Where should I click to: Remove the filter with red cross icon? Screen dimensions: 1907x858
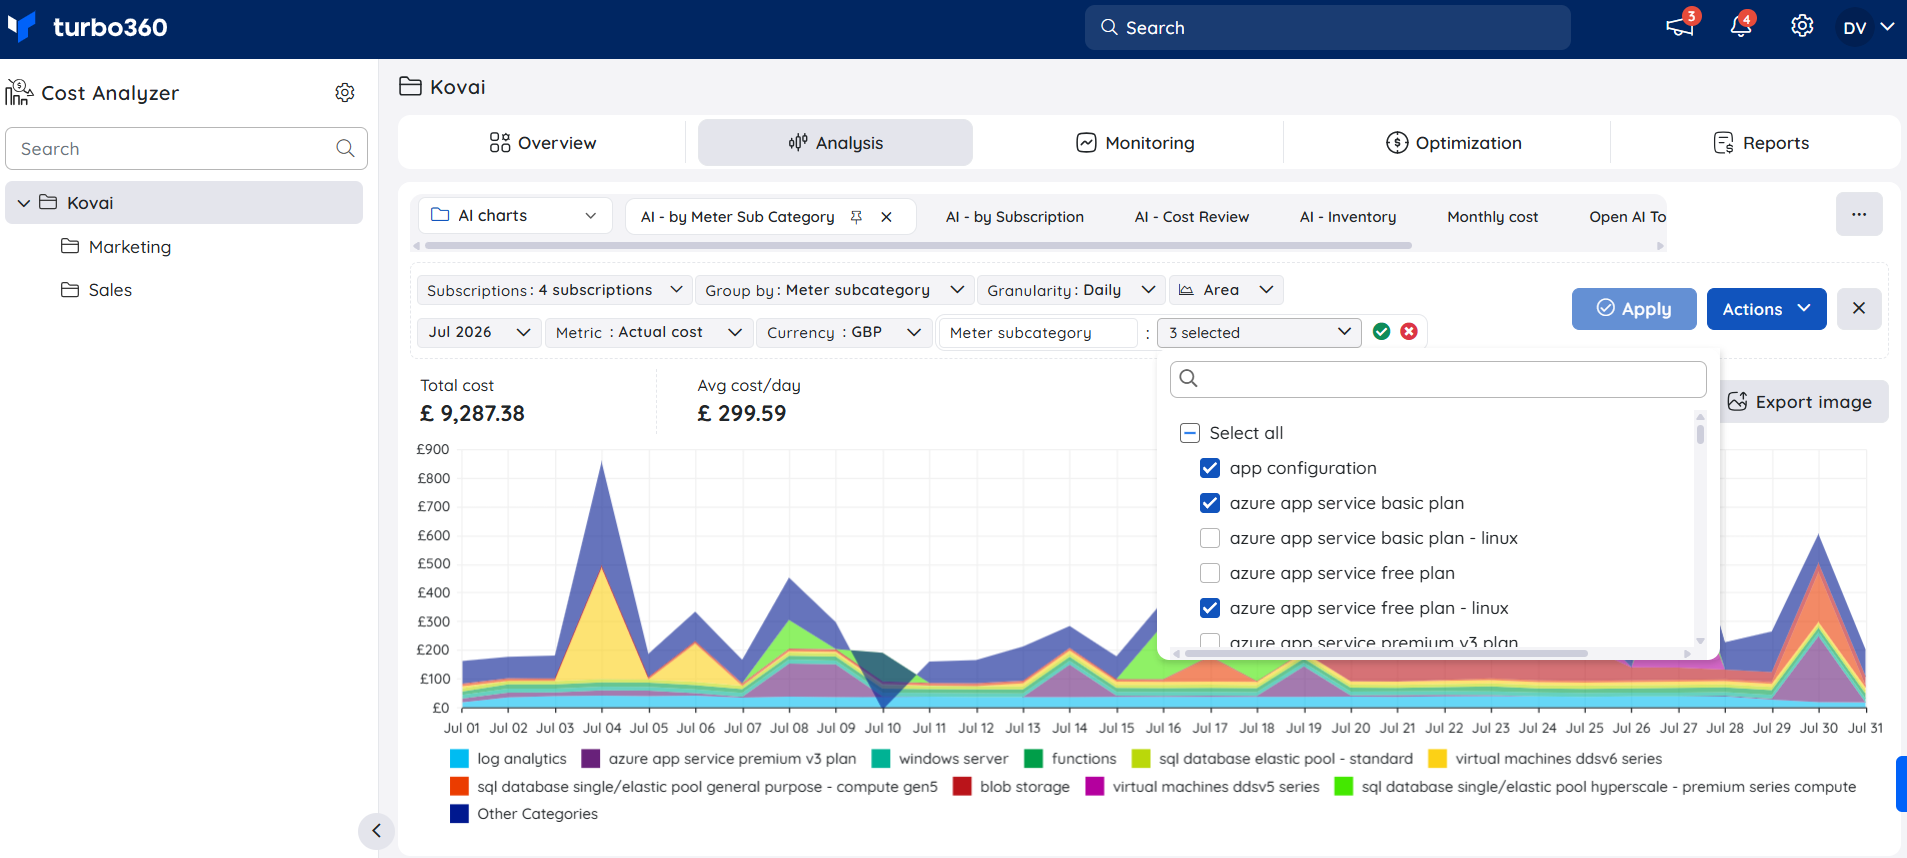click(1409, 331)
